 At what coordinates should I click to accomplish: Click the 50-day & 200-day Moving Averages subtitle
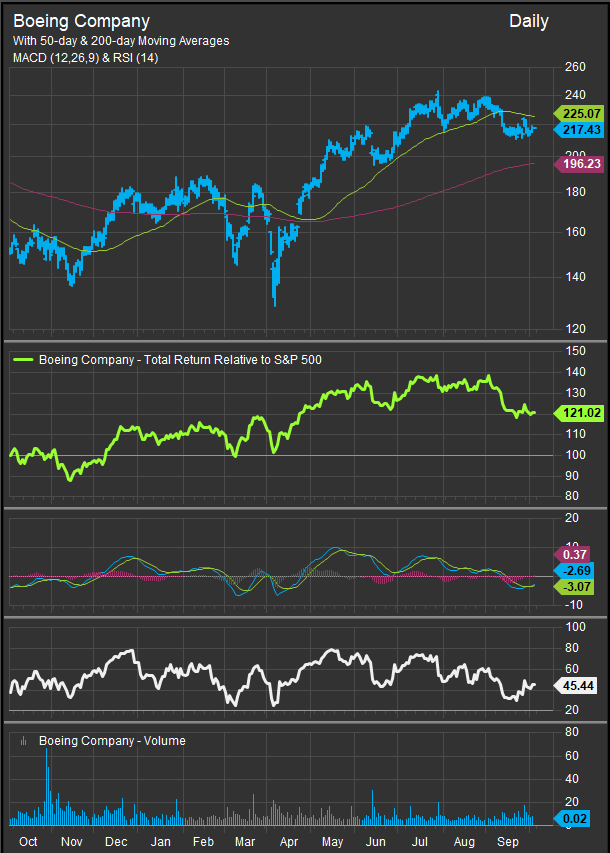[x=121, y=41]
